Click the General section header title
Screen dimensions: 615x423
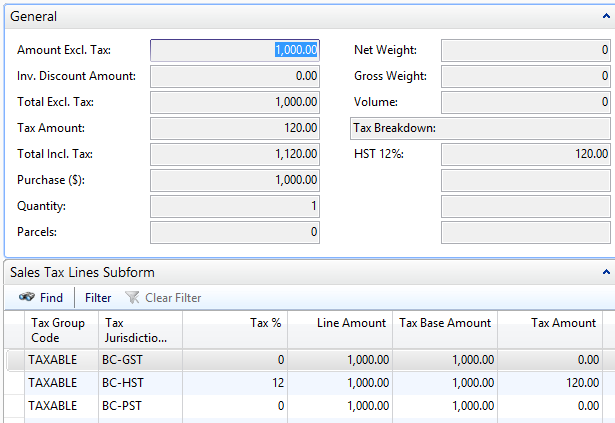pyautogui.click(x=33, y=16)
